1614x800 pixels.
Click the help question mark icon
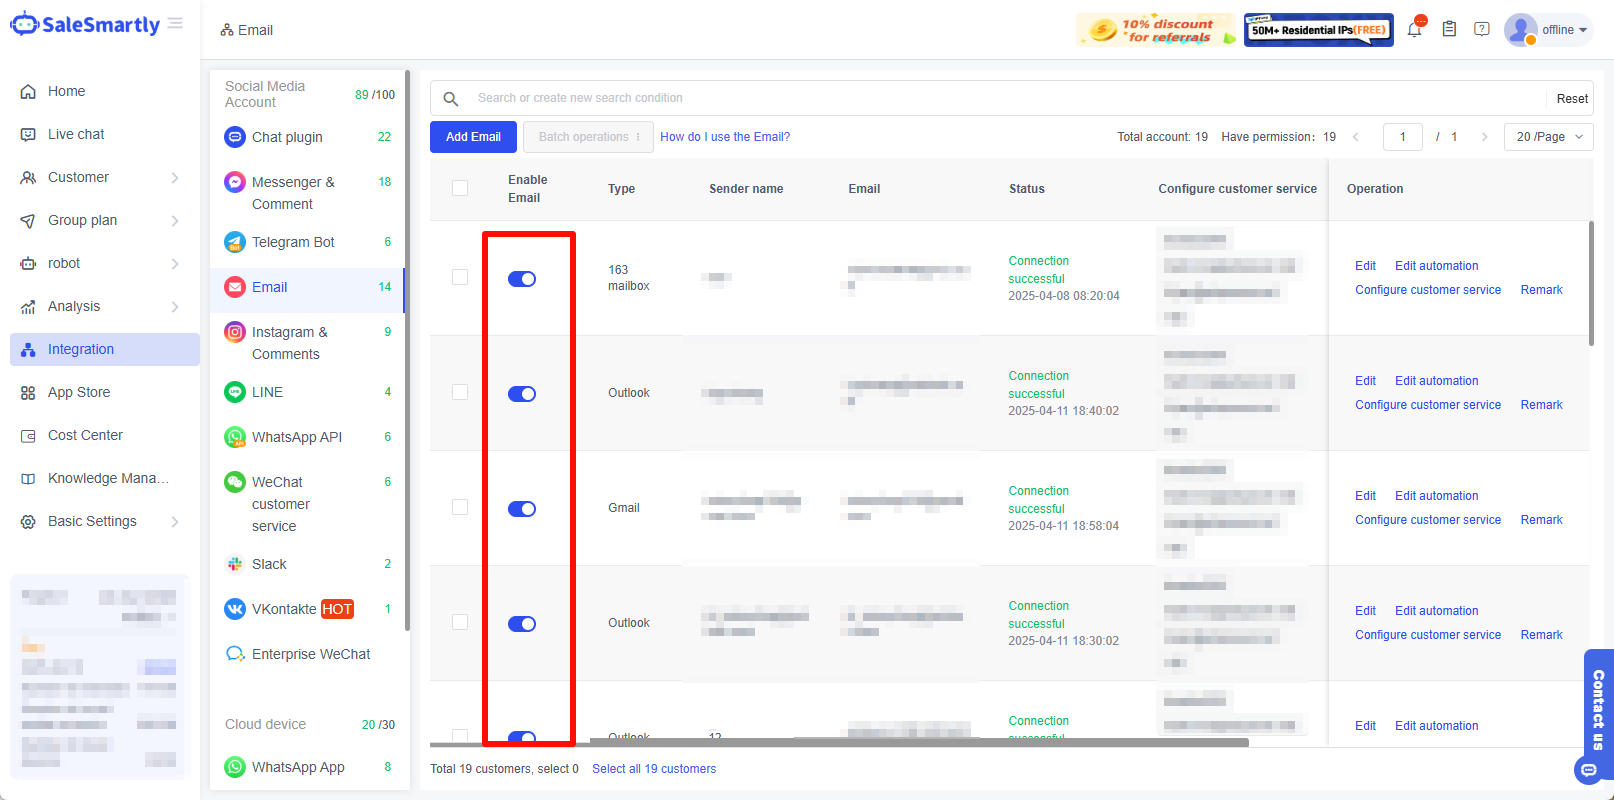1482,30
